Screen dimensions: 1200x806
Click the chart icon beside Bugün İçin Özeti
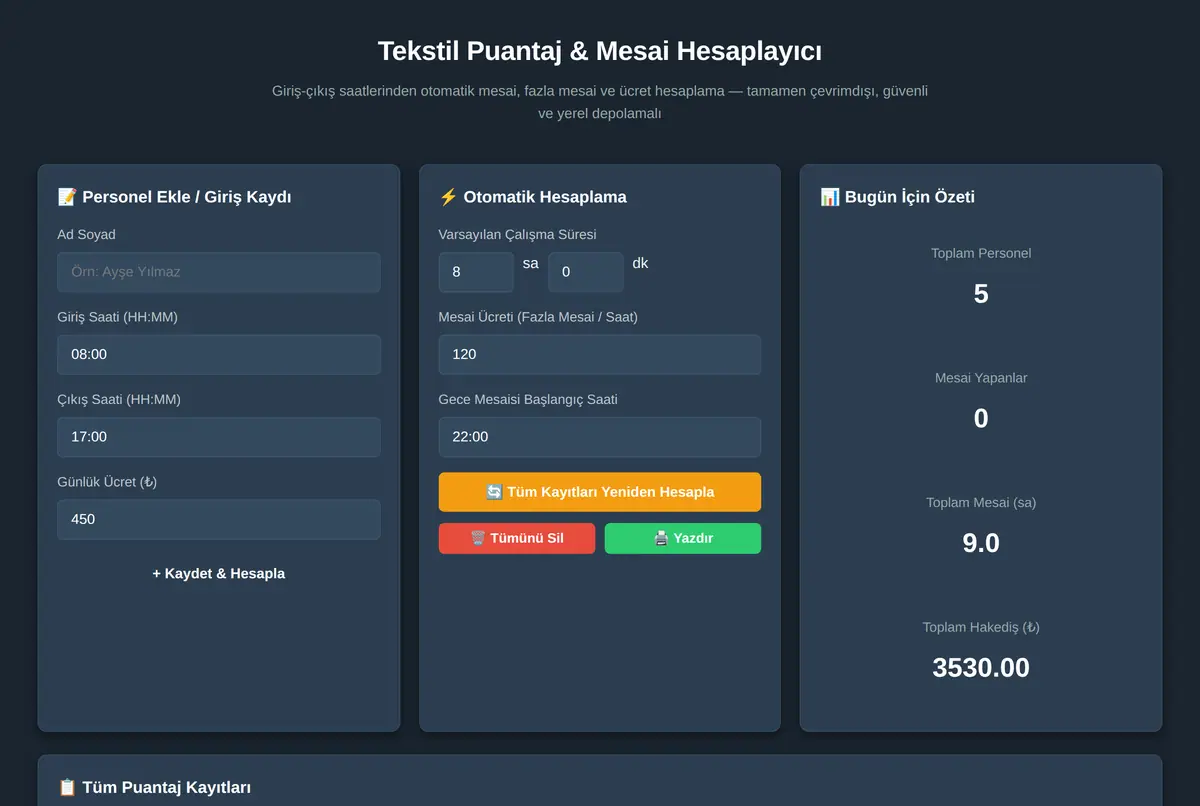coord(830,197)
